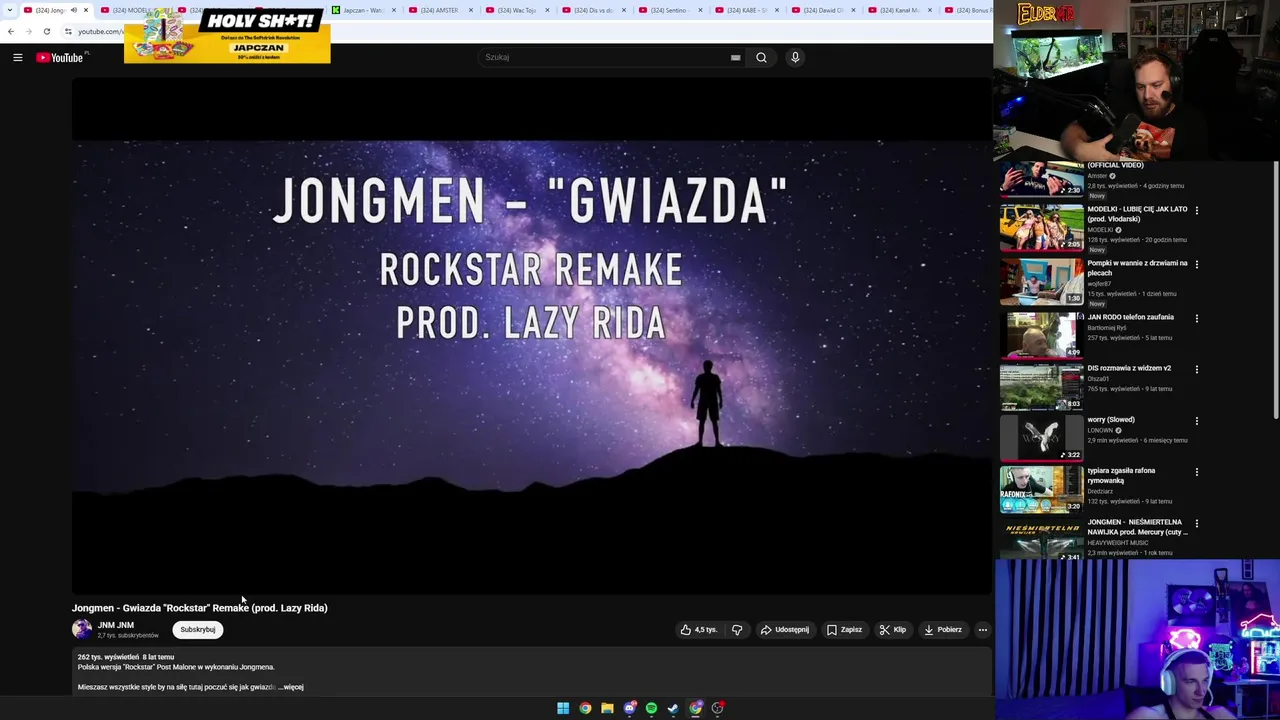This screenshot has height=720, width=1280.
Task: Create a clip with Klip button
Action: click(x=893, y=630)
